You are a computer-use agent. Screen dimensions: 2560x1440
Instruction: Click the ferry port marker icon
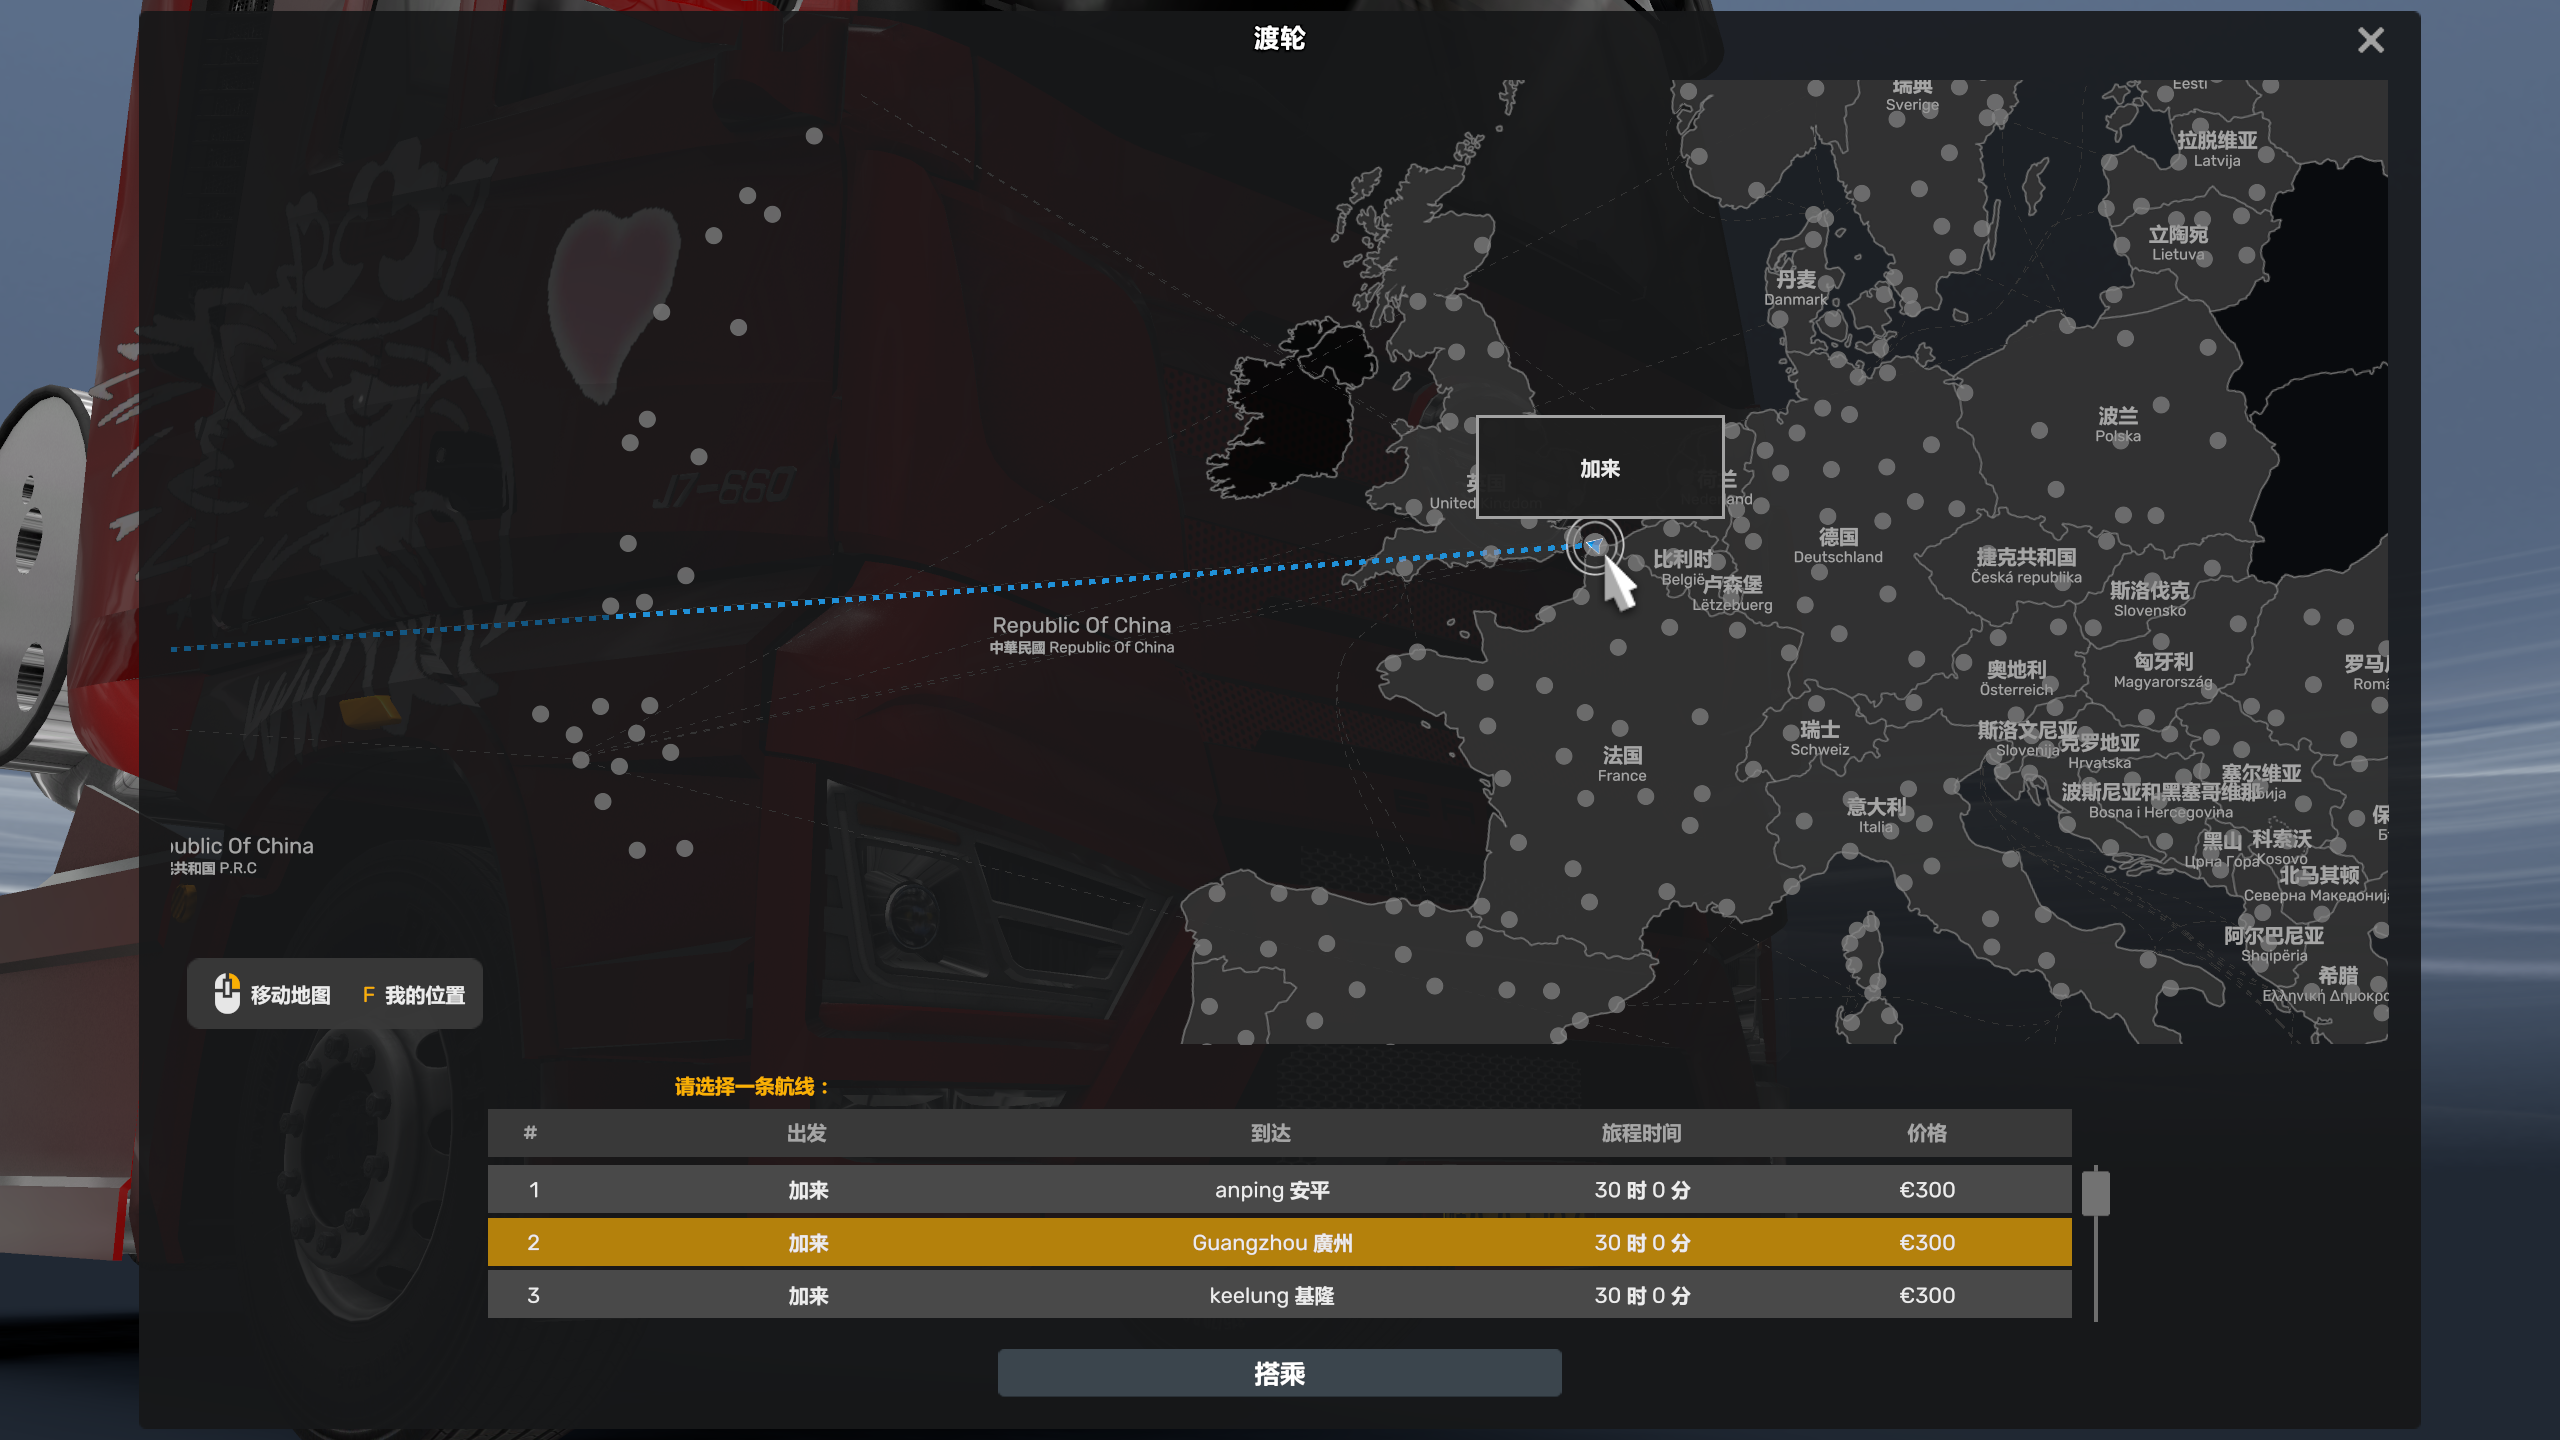click(1595, 545)
